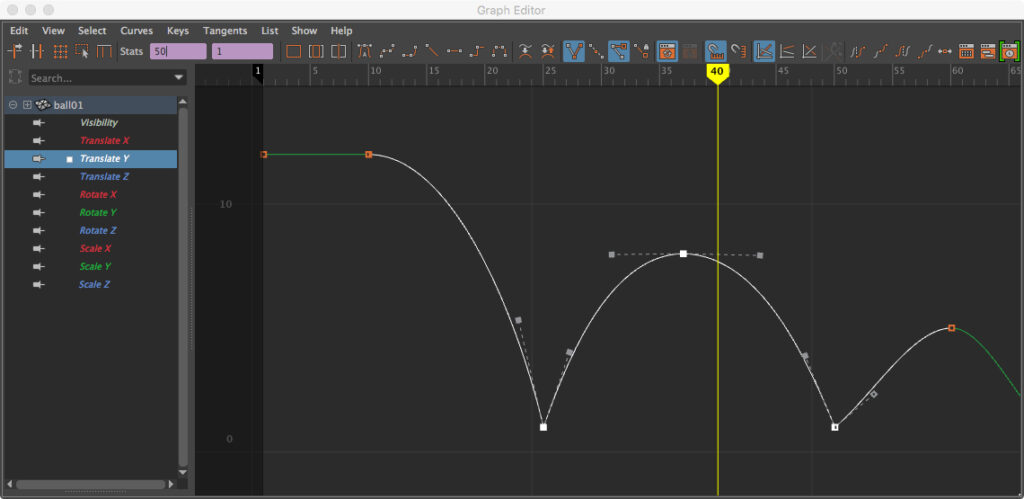
Task: Click the Stats frame field showing 50
Action: pyautogui.click(x=177, y=51)
